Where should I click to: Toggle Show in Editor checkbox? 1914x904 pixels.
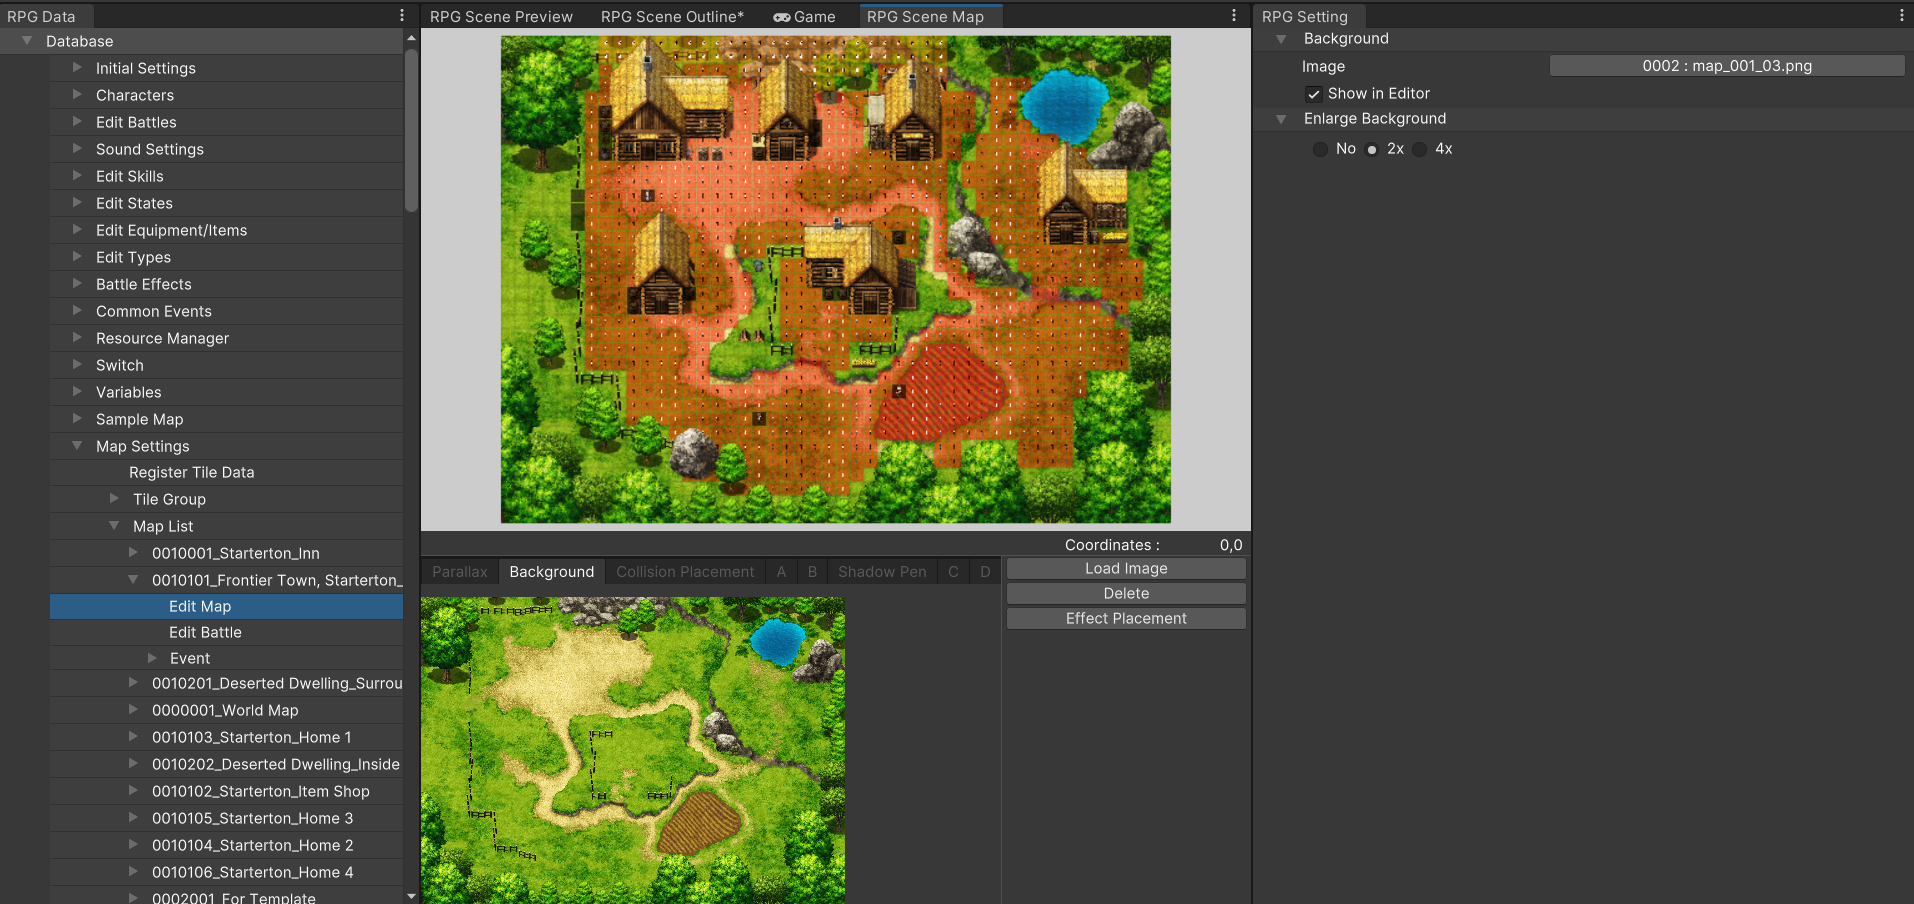coord(1314,94)
